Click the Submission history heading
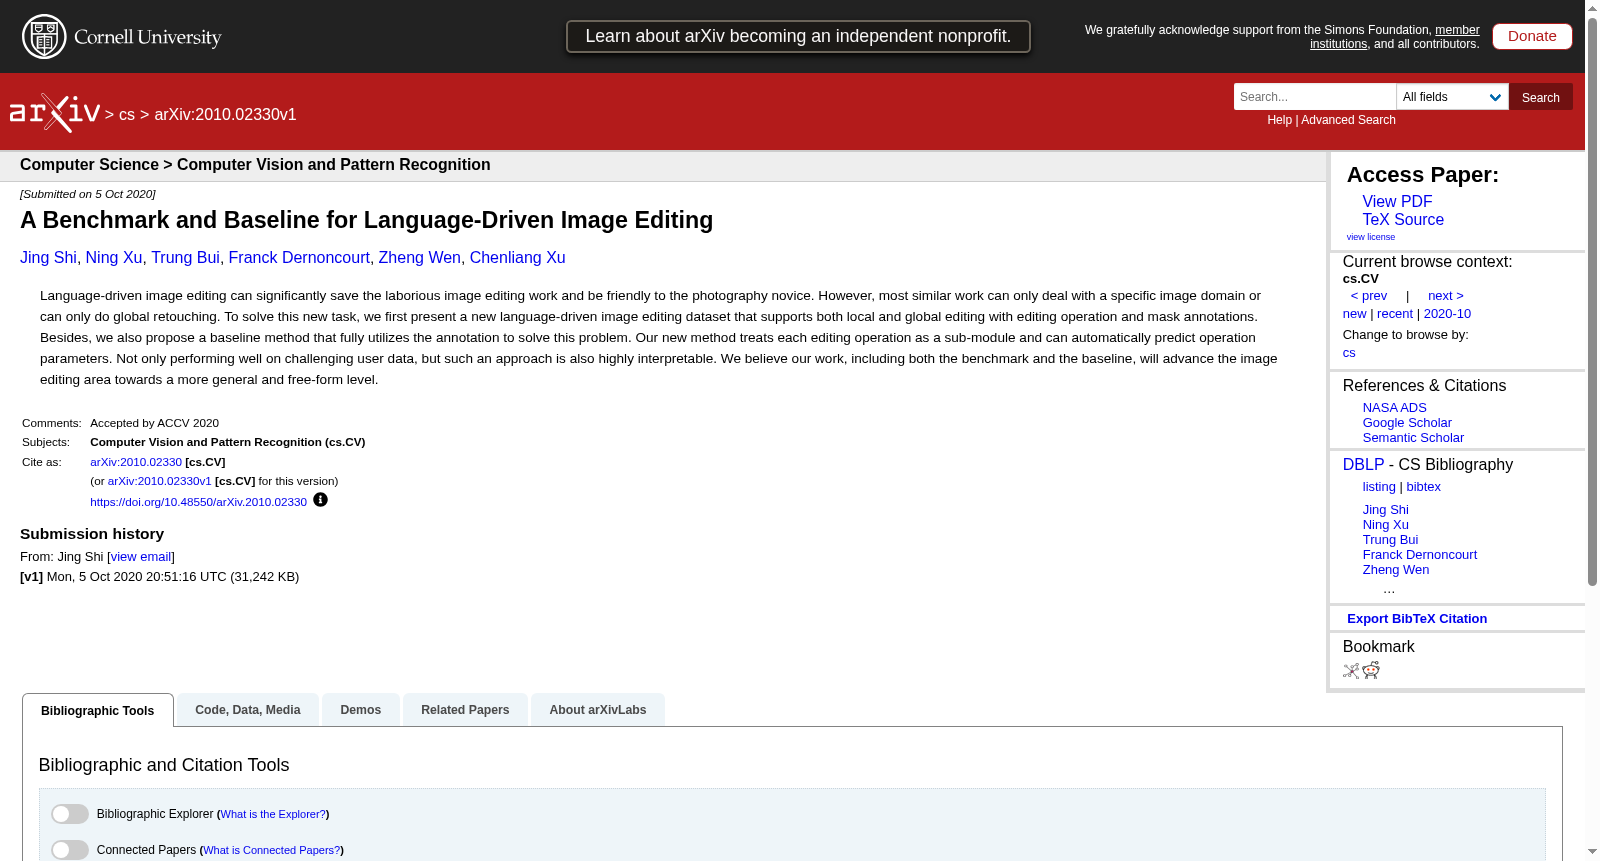Image resolution: width=1600 pixels, height=861 pixels. coord(92,534)
